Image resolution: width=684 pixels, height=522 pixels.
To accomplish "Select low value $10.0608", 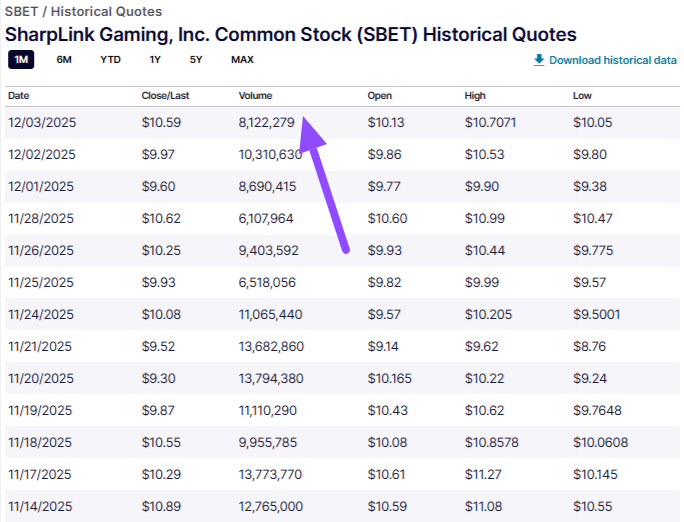I will (x=601, y=443).
